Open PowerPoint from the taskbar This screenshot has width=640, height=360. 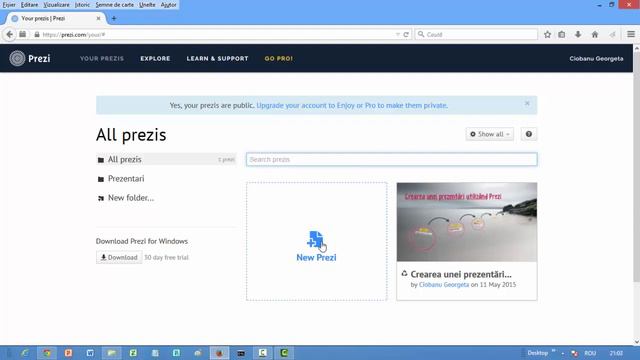coord(68,353)
